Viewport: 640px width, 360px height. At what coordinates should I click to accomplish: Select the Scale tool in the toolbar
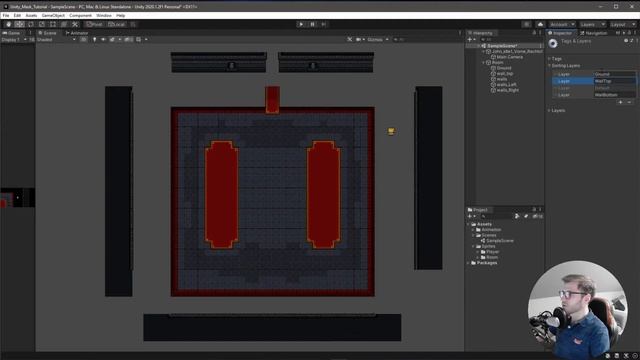(x=42, y=24)
